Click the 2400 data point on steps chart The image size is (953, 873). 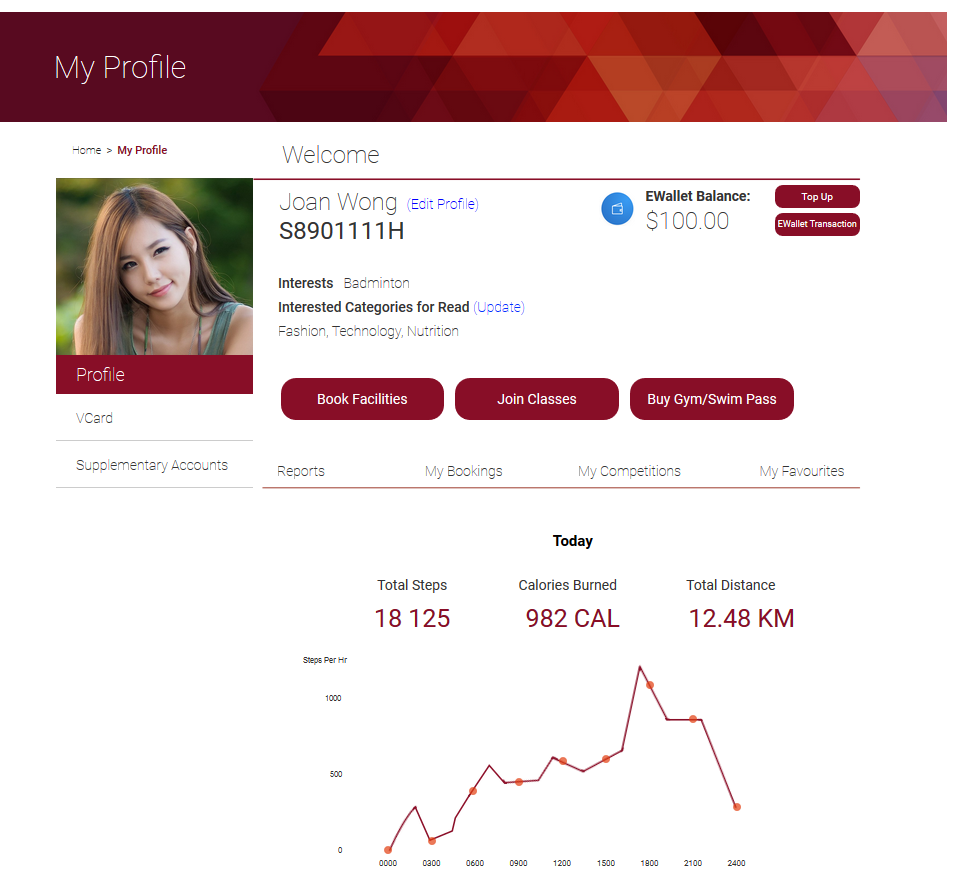pos(737,807)
